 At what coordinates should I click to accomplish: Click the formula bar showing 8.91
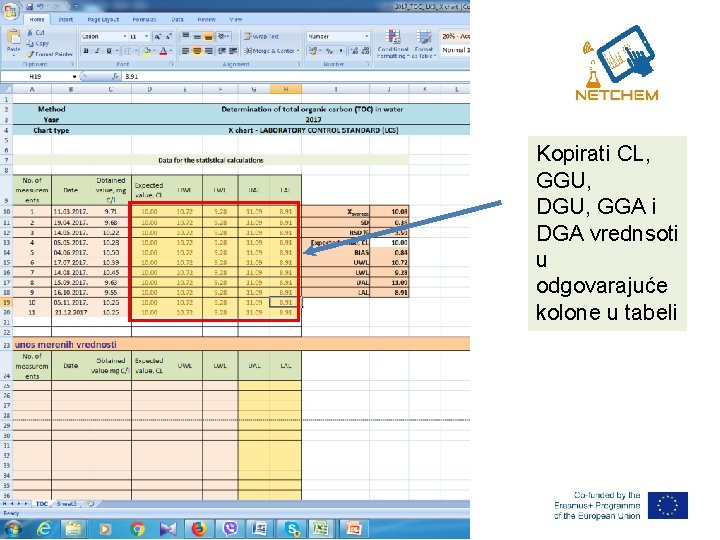pos(296,76)
